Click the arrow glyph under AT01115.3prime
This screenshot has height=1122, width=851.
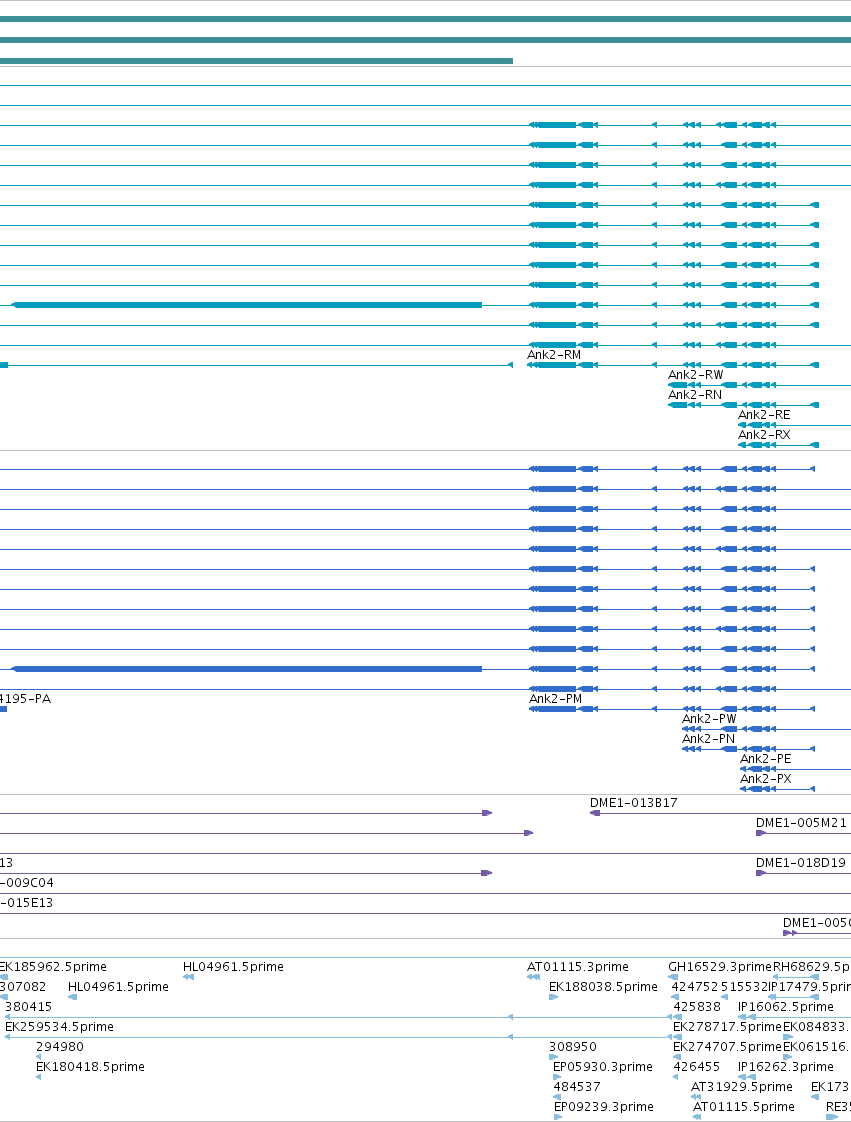[533, 977]
